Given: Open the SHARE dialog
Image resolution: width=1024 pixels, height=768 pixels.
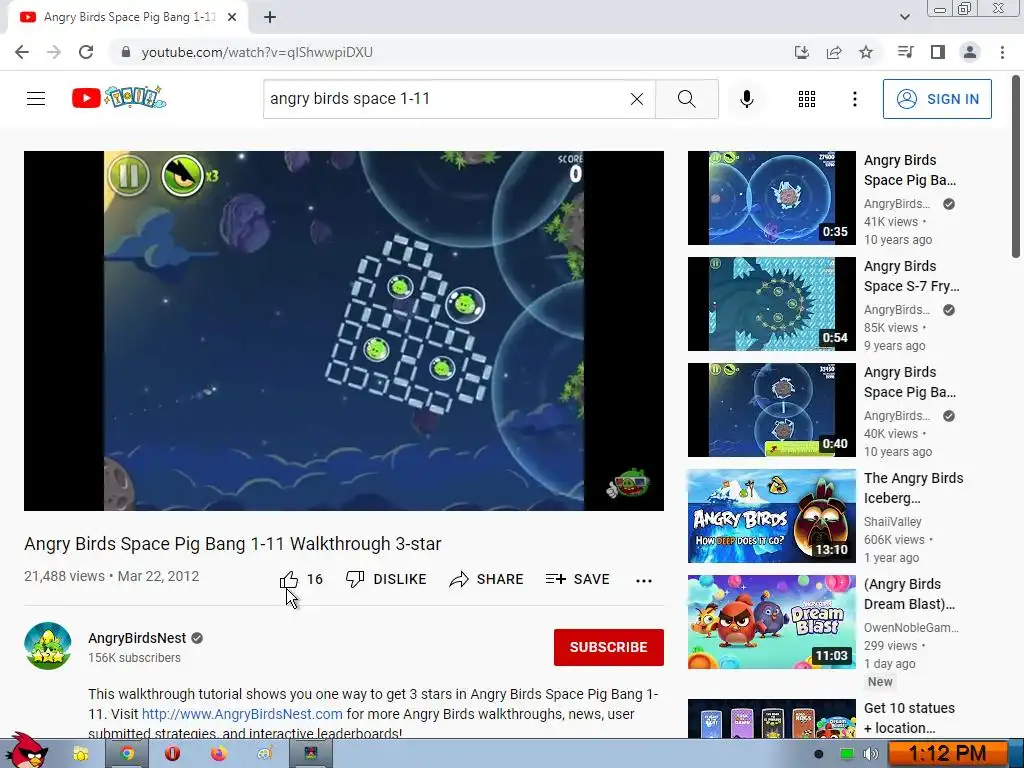Looking at the screenshot, I should 487,579.
